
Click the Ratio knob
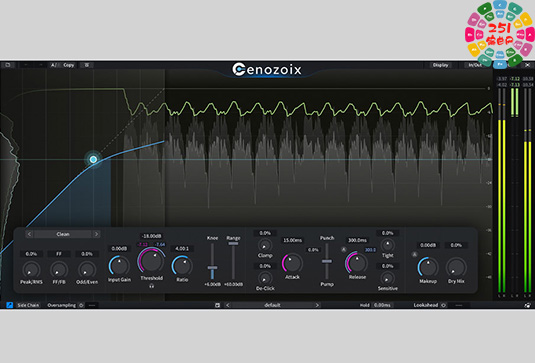[182, 266]
